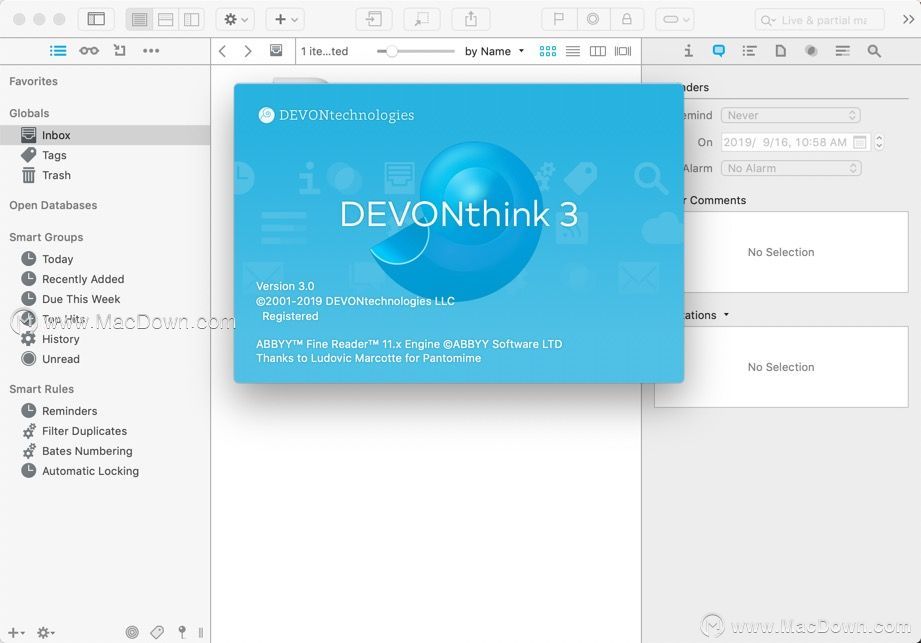This screenshot has height=643, width=921.
Task: Open the Search inspector magnifier icon
Action: click(x=874, y=51)
